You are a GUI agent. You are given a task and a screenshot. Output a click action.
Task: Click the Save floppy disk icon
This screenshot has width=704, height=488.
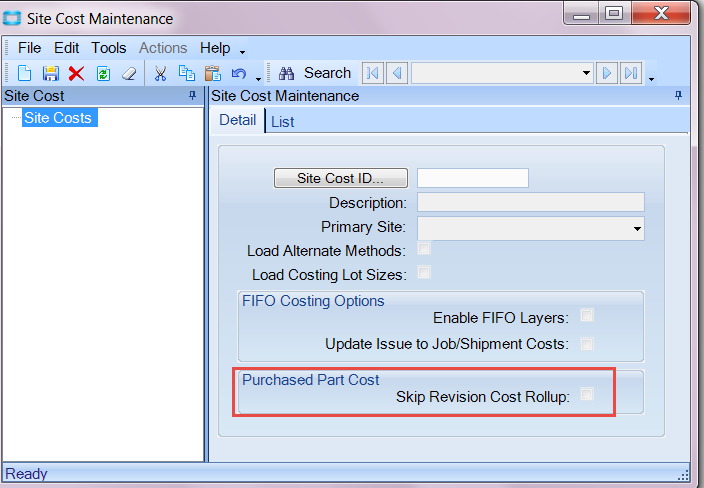pyautogui.click(x=51, y=73)
